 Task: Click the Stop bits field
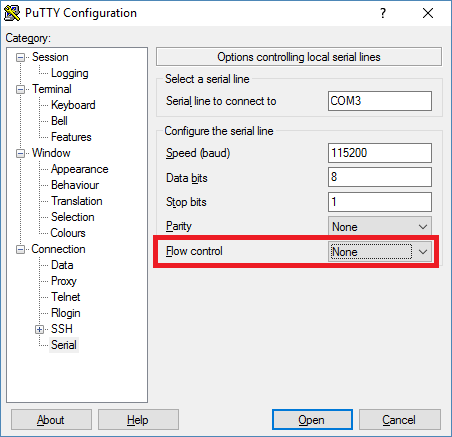click(x=380, y=202)
